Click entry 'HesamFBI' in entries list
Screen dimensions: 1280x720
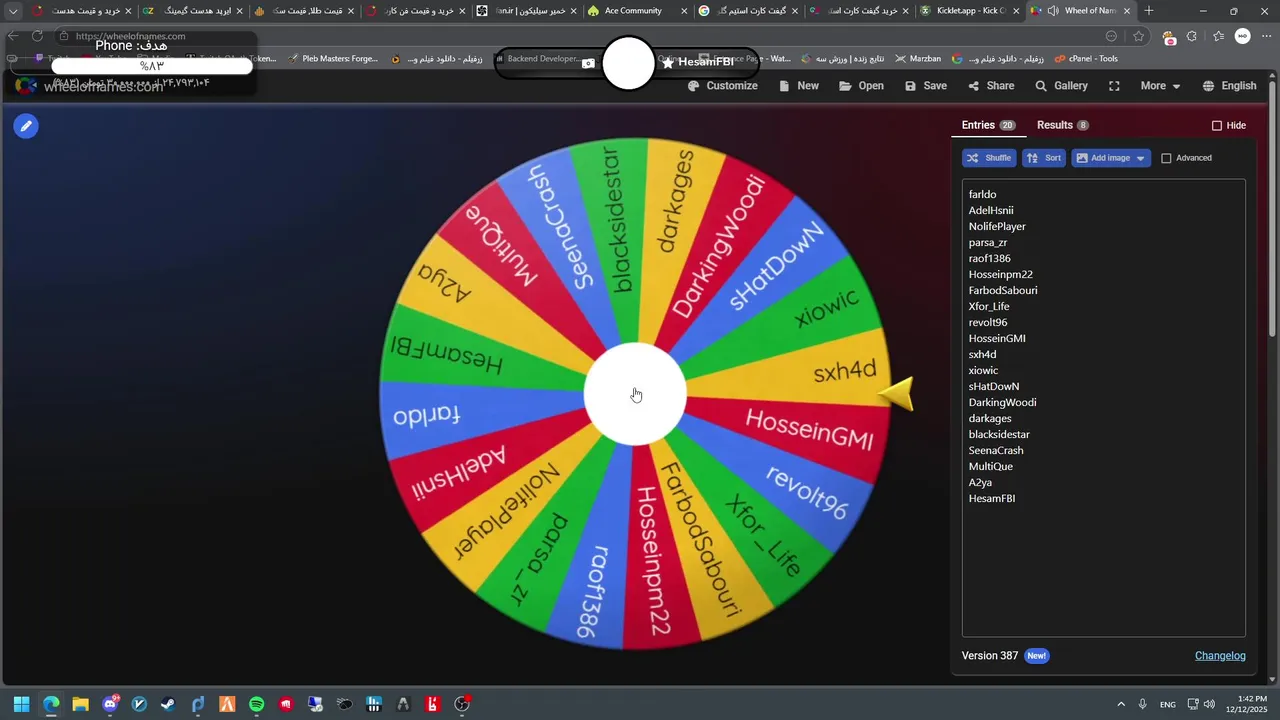(992, 498)
